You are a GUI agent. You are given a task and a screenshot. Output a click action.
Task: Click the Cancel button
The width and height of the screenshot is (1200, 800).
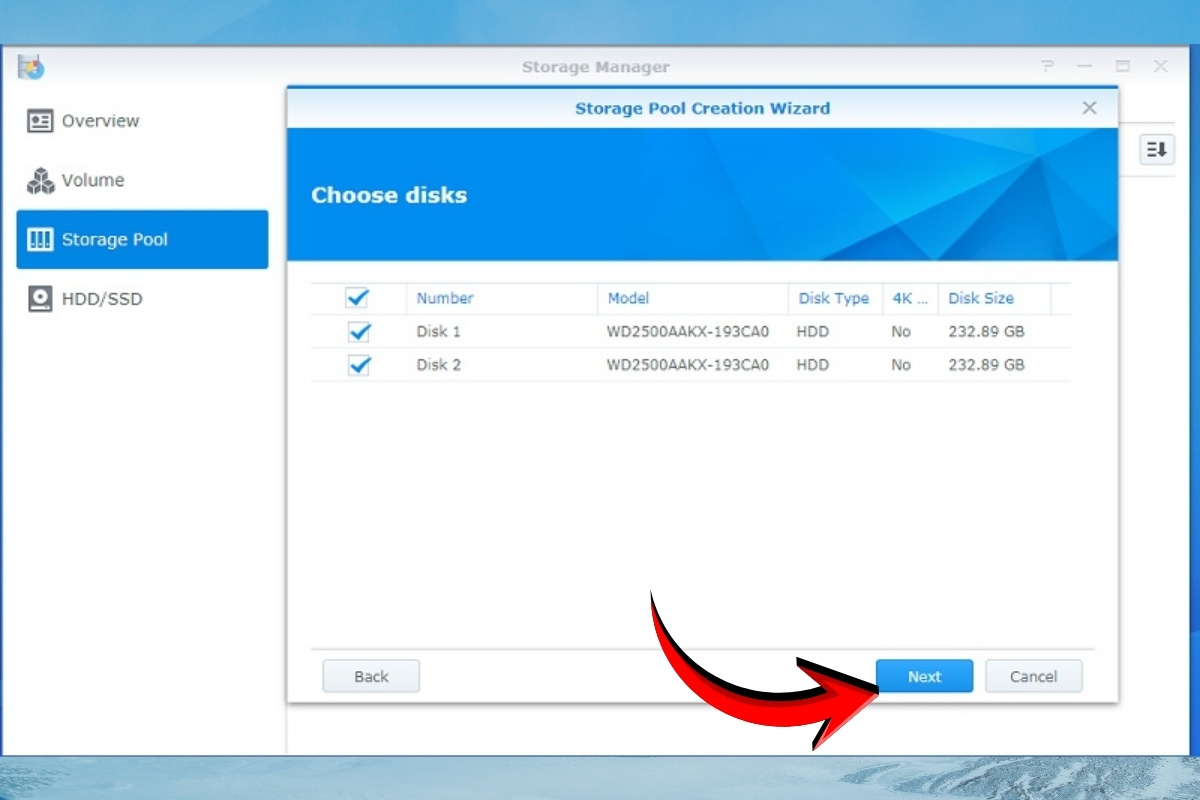tap(1034, 677)
